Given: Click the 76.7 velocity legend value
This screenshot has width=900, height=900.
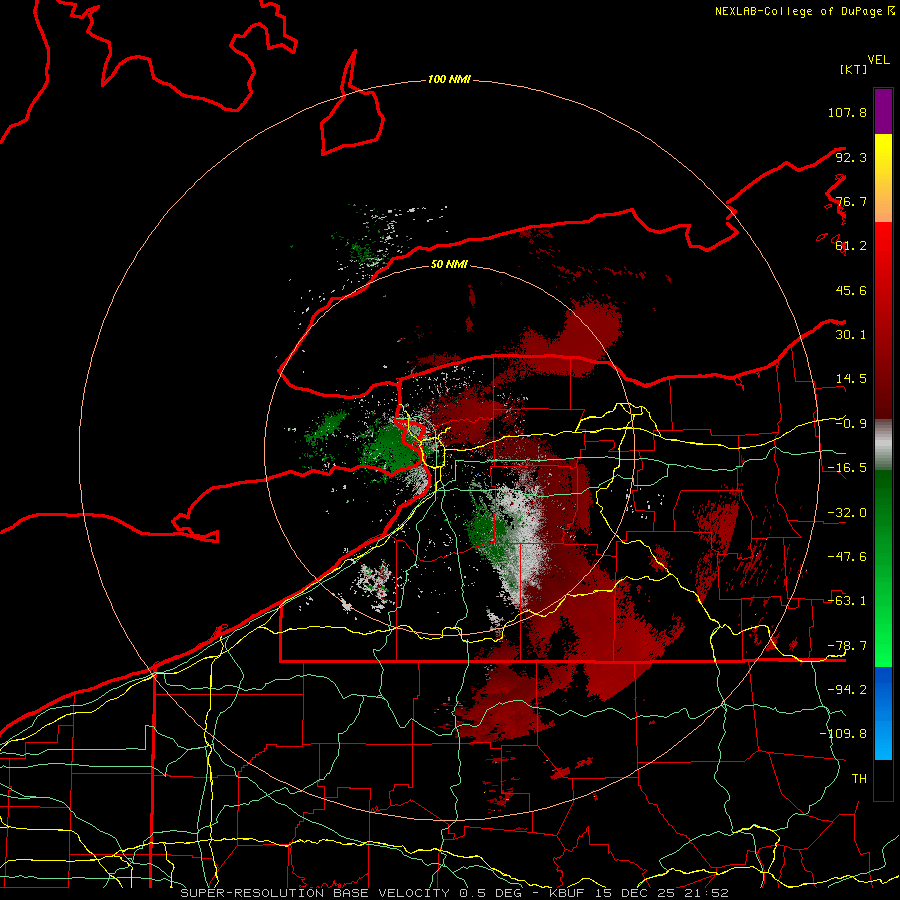Looking at the screenshot, I should (x=851, y=201).
